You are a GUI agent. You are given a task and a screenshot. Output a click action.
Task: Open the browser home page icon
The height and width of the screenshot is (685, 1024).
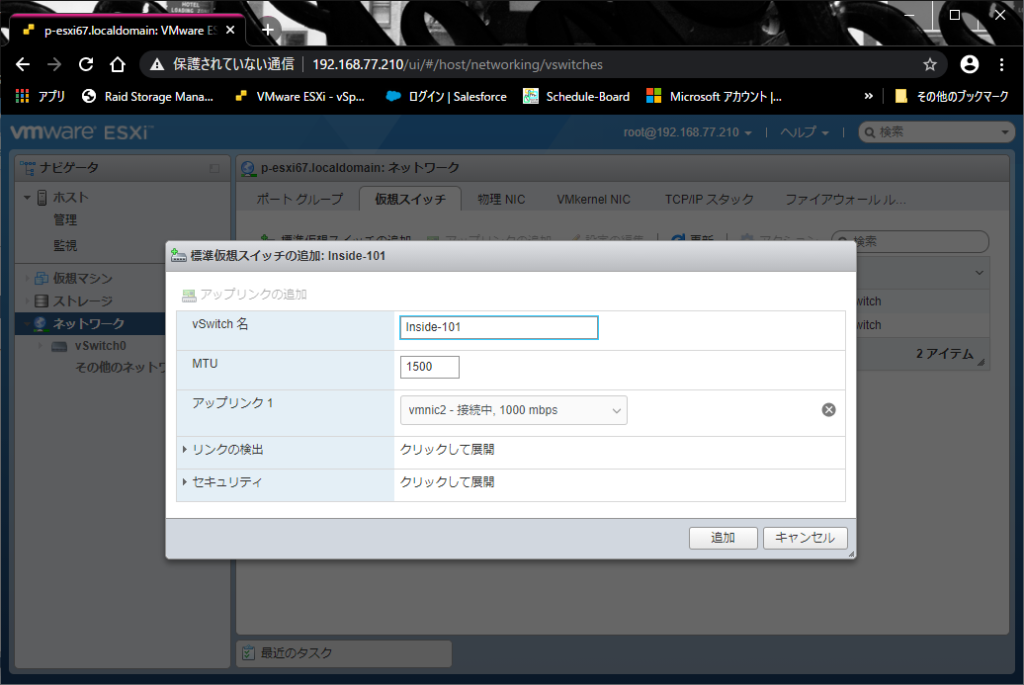click(117, 64)
